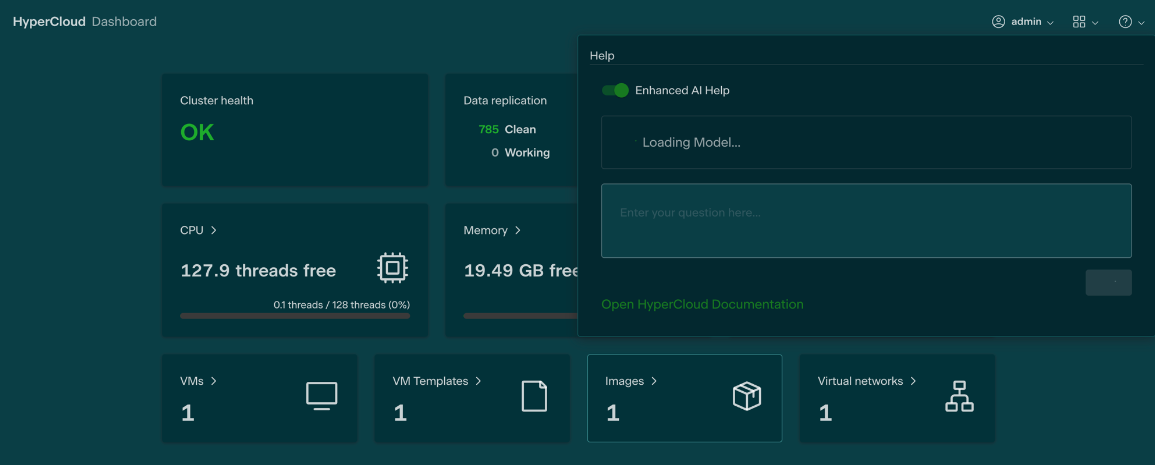This screenshot has width=1155, height=465.
Task: Open the VM Templates section
Action: pyautogui.click(x=437, y=381)
